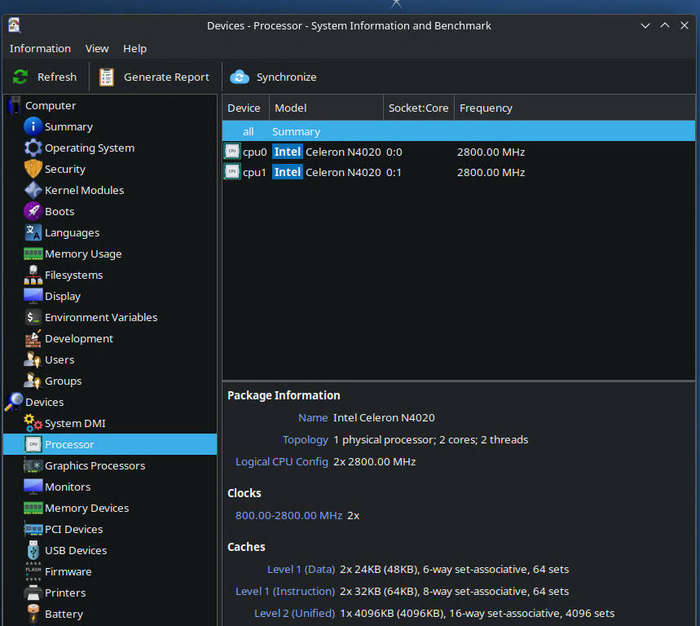Click the Refresh button label
Image resolution: width=700 pixels, height=626 pixels.
pos(57,77)
